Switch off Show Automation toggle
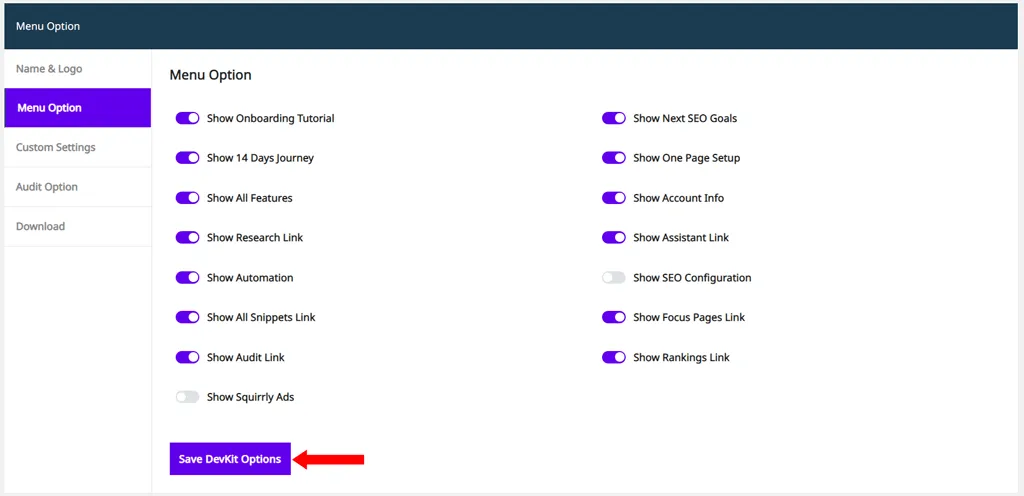Image resolution: width=1024 pixels, height=496 pixels. [x=187, y=277]
